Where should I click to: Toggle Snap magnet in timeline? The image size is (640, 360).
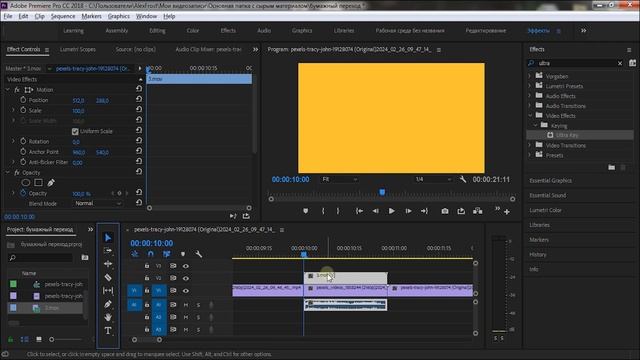click(151, 254)
